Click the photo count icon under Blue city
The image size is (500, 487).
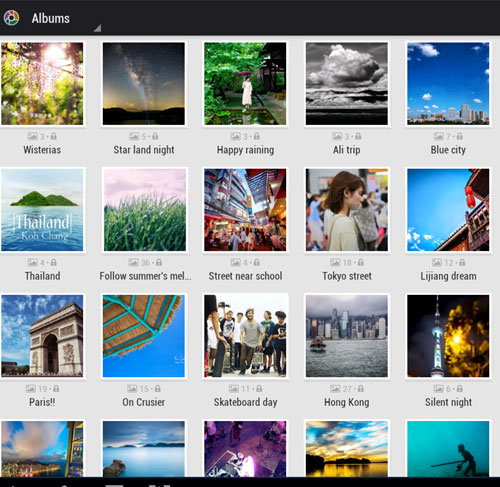pos(438,136)
